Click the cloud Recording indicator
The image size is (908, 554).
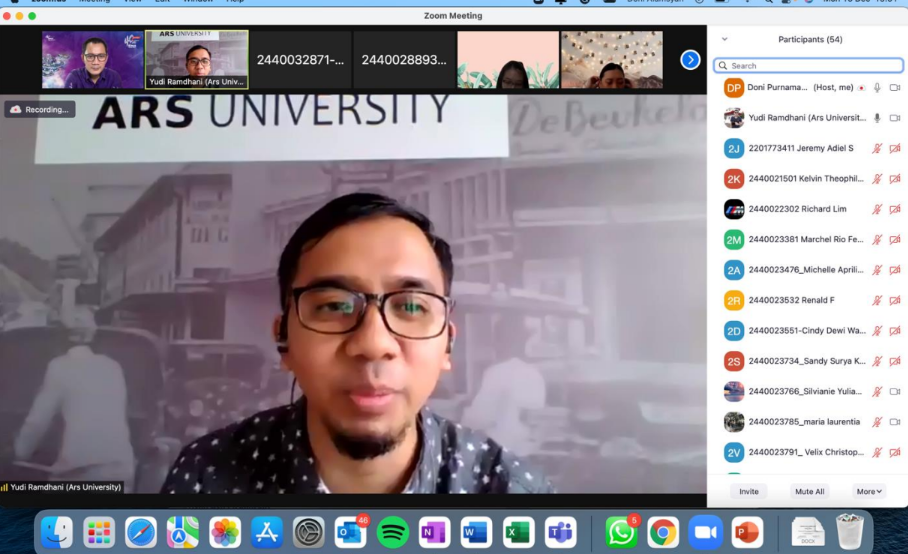tap(40, 110)
